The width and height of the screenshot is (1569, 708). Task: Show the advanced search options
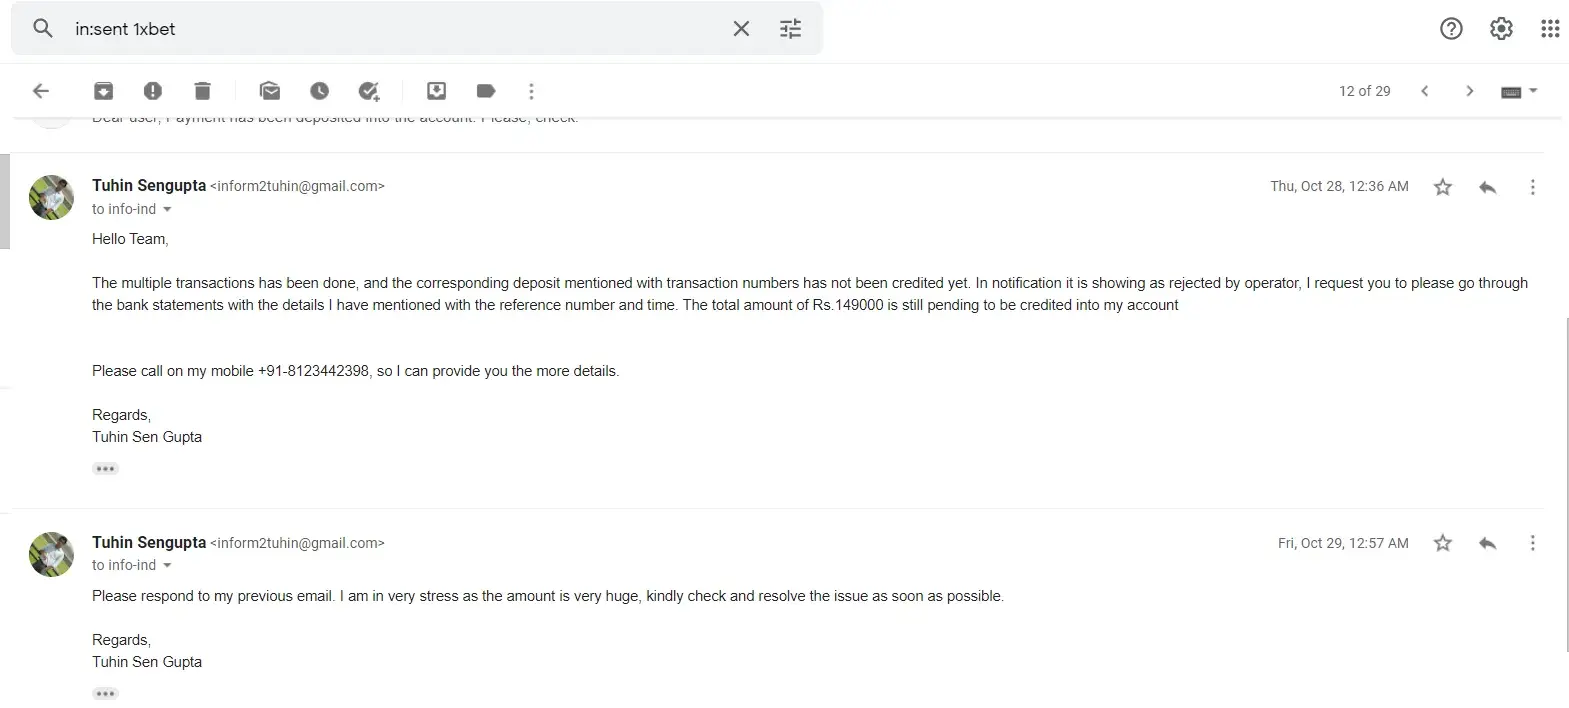(790, 29)
